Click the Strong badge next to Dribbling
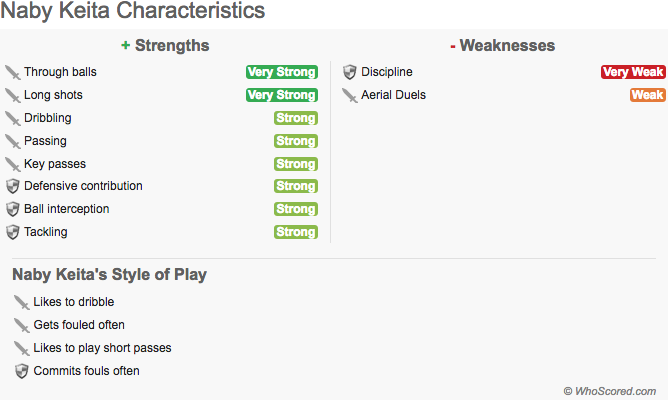 (296, 118)
